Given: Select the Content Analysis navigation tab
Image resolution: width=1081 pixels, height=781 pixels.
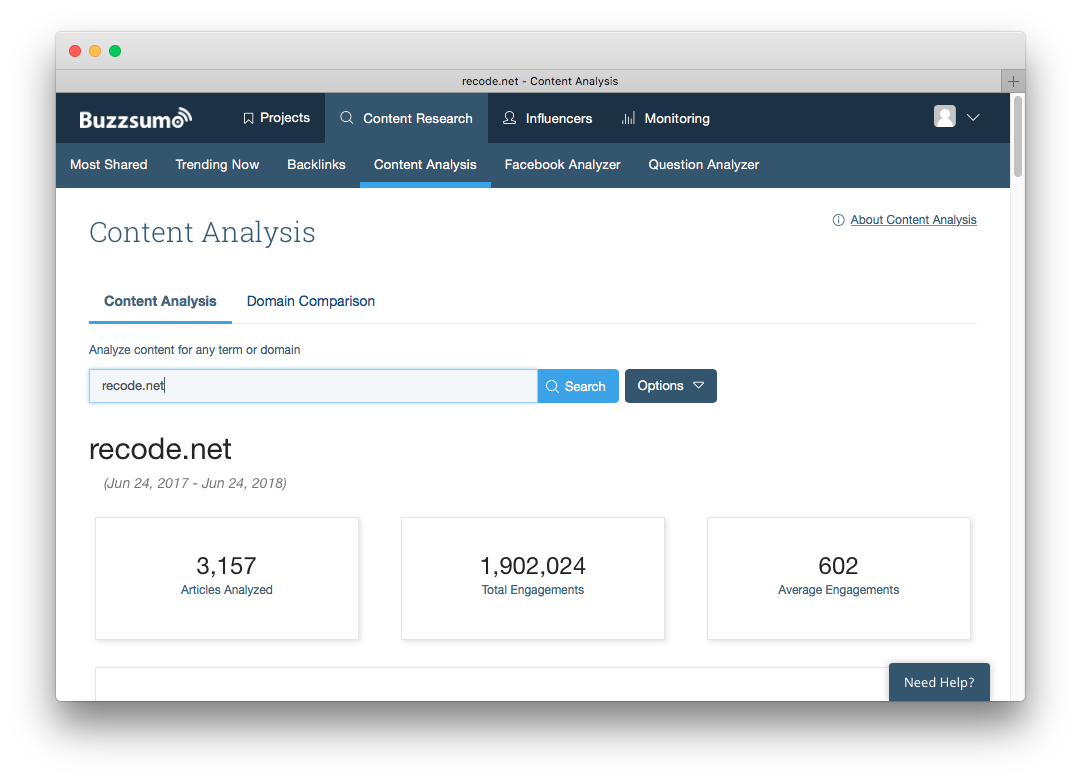Looking at the screenshot, I should tap(425, 165).
